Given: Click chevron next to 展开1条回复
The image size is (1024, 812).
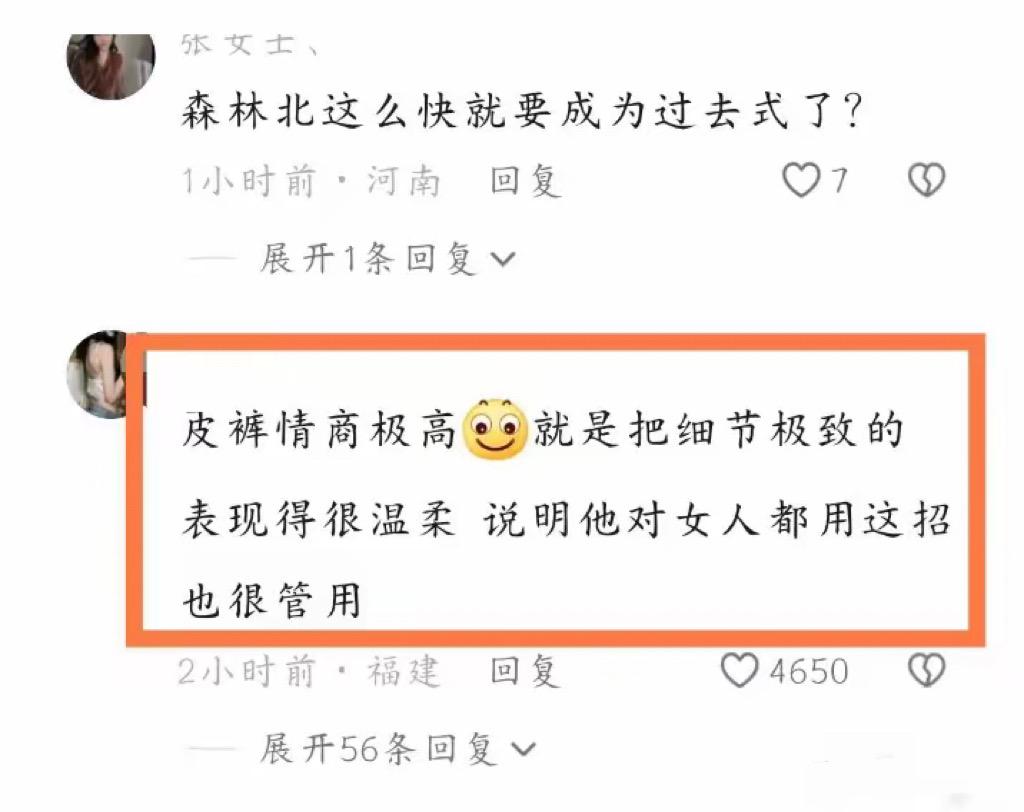Looking at the screenshot, I should 503,260.
